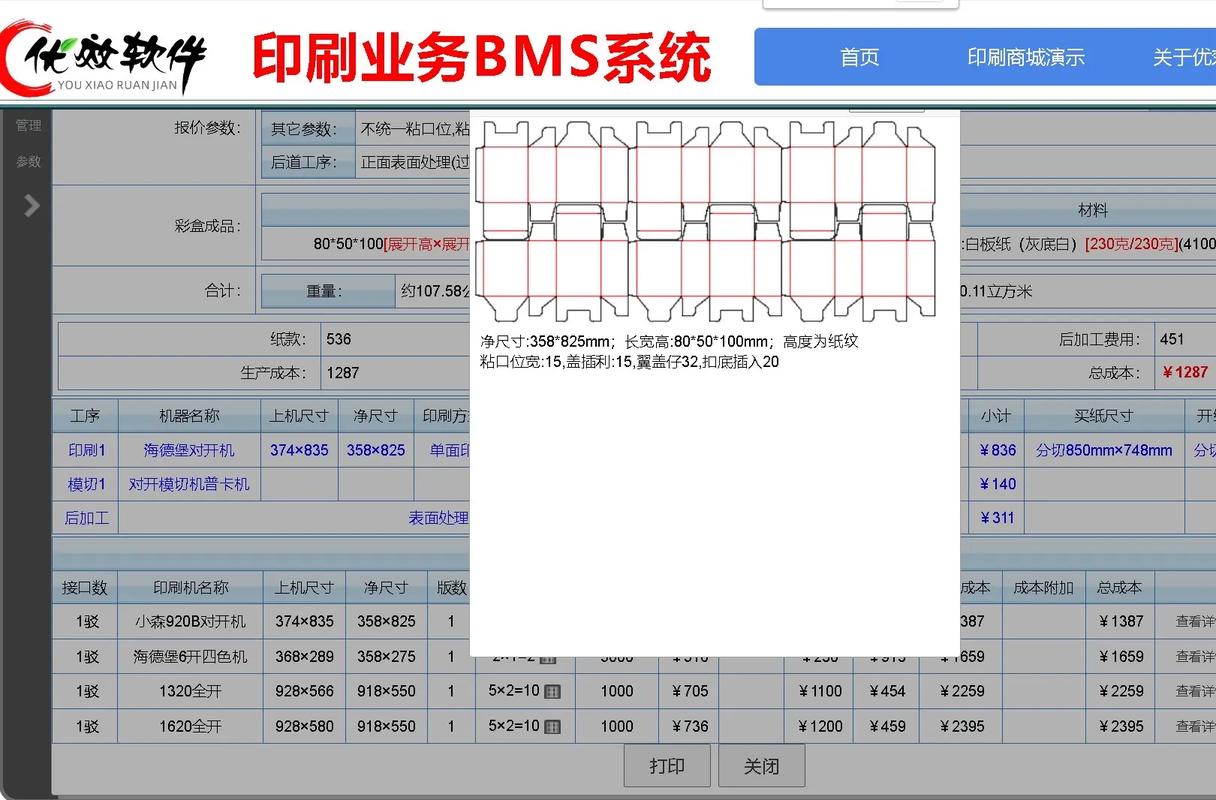The image size is (1216, 800).
Task: Open layout grid icon in 1620全开 row
Action: (551, 726)
